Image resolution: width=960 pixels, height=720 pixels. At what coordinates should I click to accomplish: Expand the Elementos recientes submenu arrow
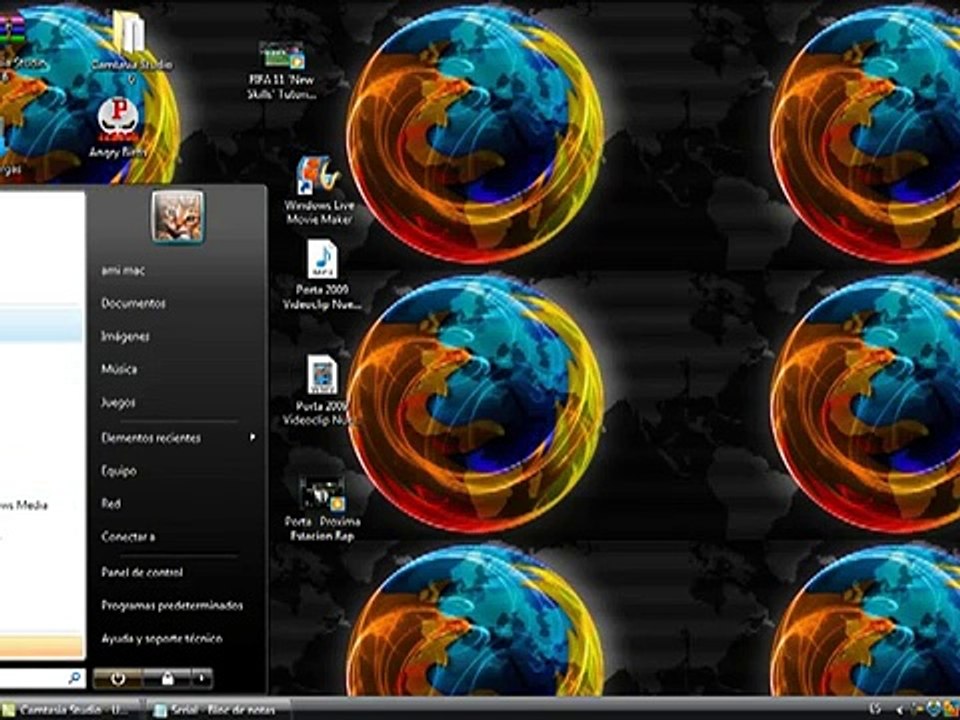pos(252,437)
